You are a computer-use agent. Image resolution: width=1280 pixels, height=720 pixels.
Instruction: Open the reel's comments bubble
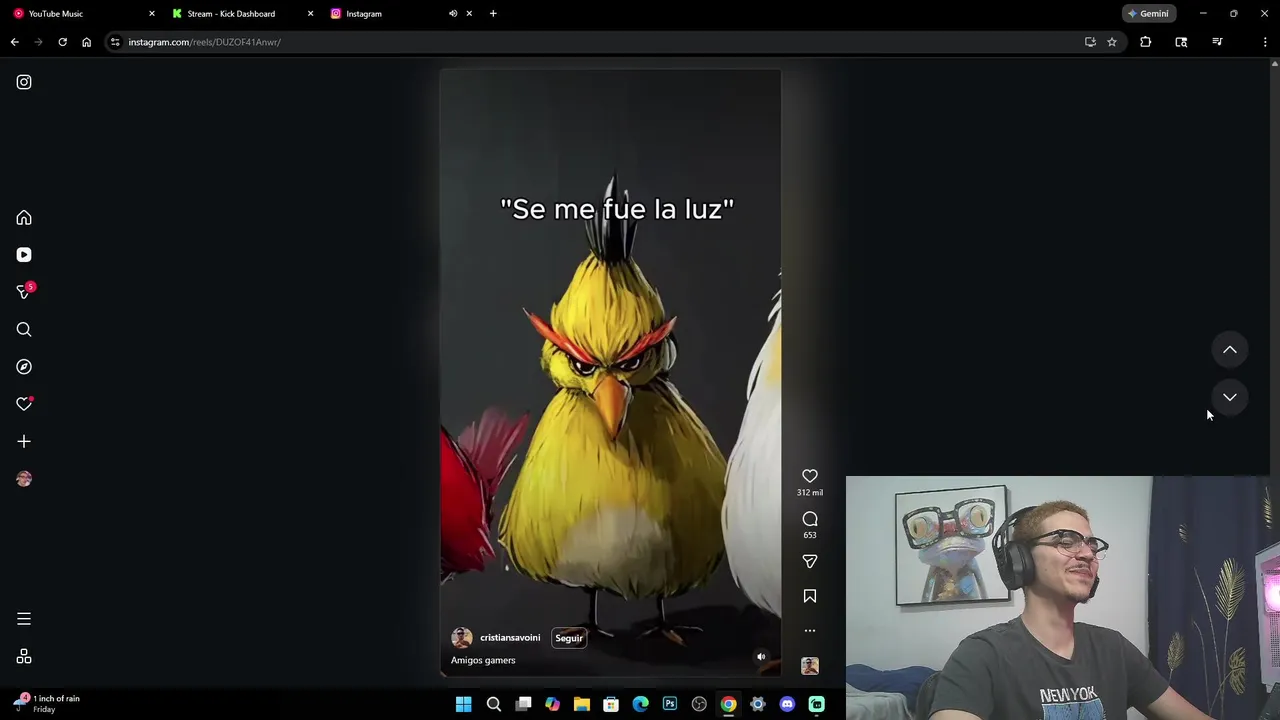tap(810, 519)
